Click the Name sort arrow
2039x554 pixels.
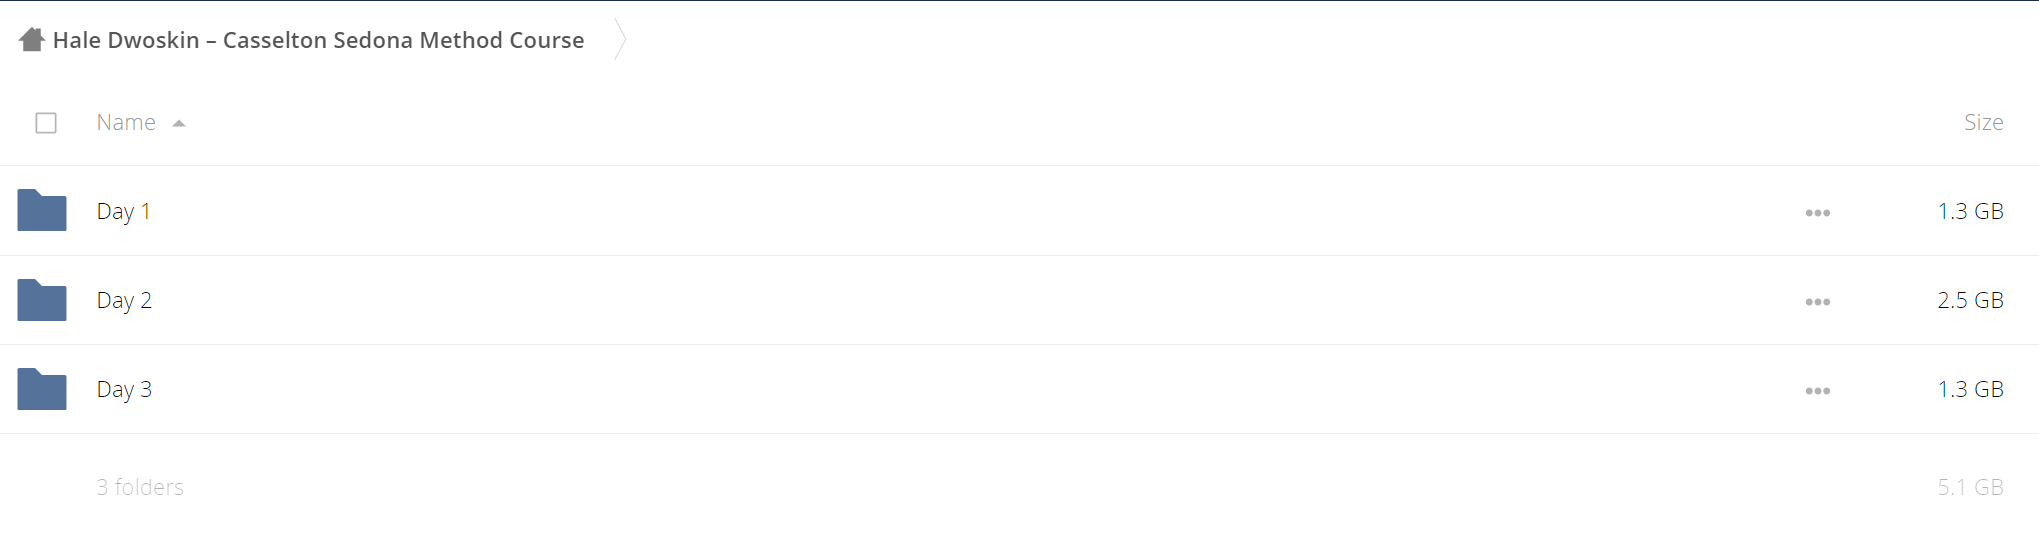[x=179, y=123]
